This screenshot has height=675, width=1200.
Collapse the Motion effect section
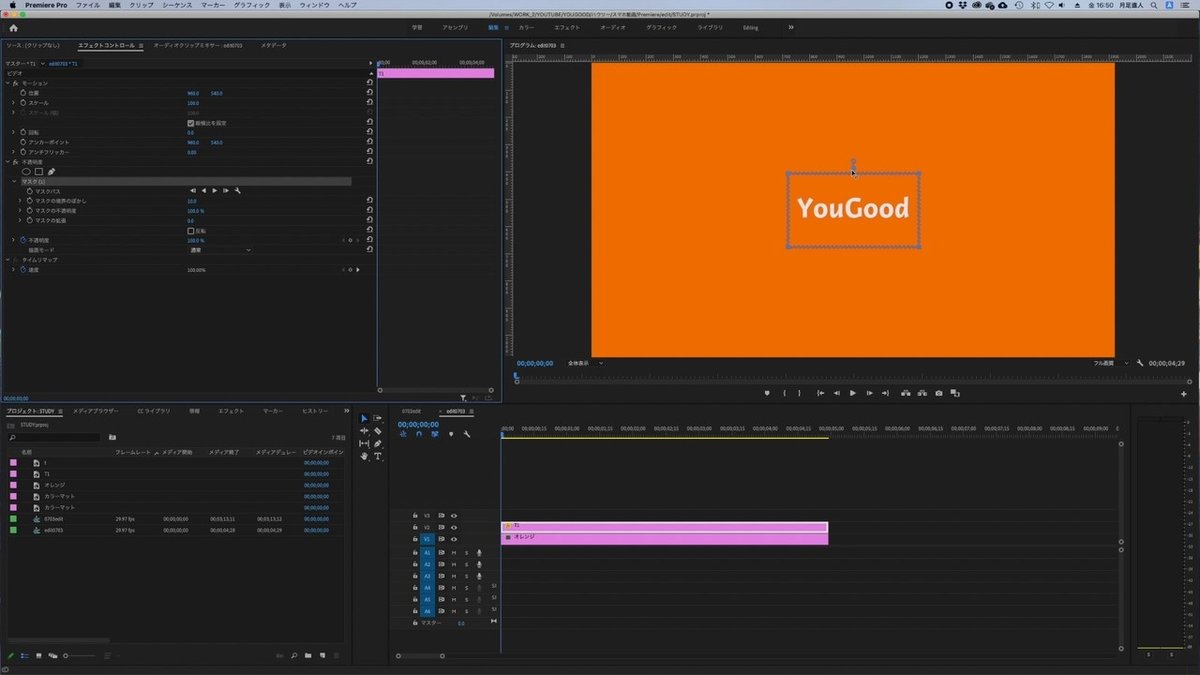[7, 83]
